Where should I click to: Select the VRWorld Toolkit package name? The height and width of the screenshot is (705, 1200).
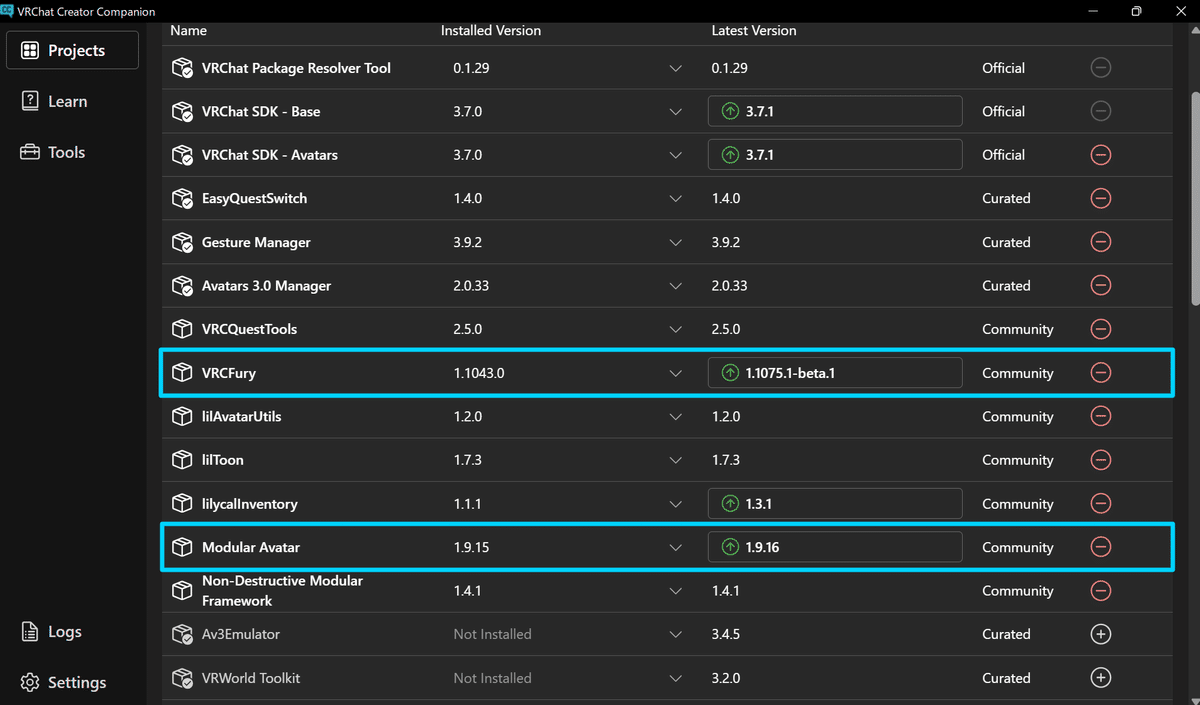click(251, 678)
